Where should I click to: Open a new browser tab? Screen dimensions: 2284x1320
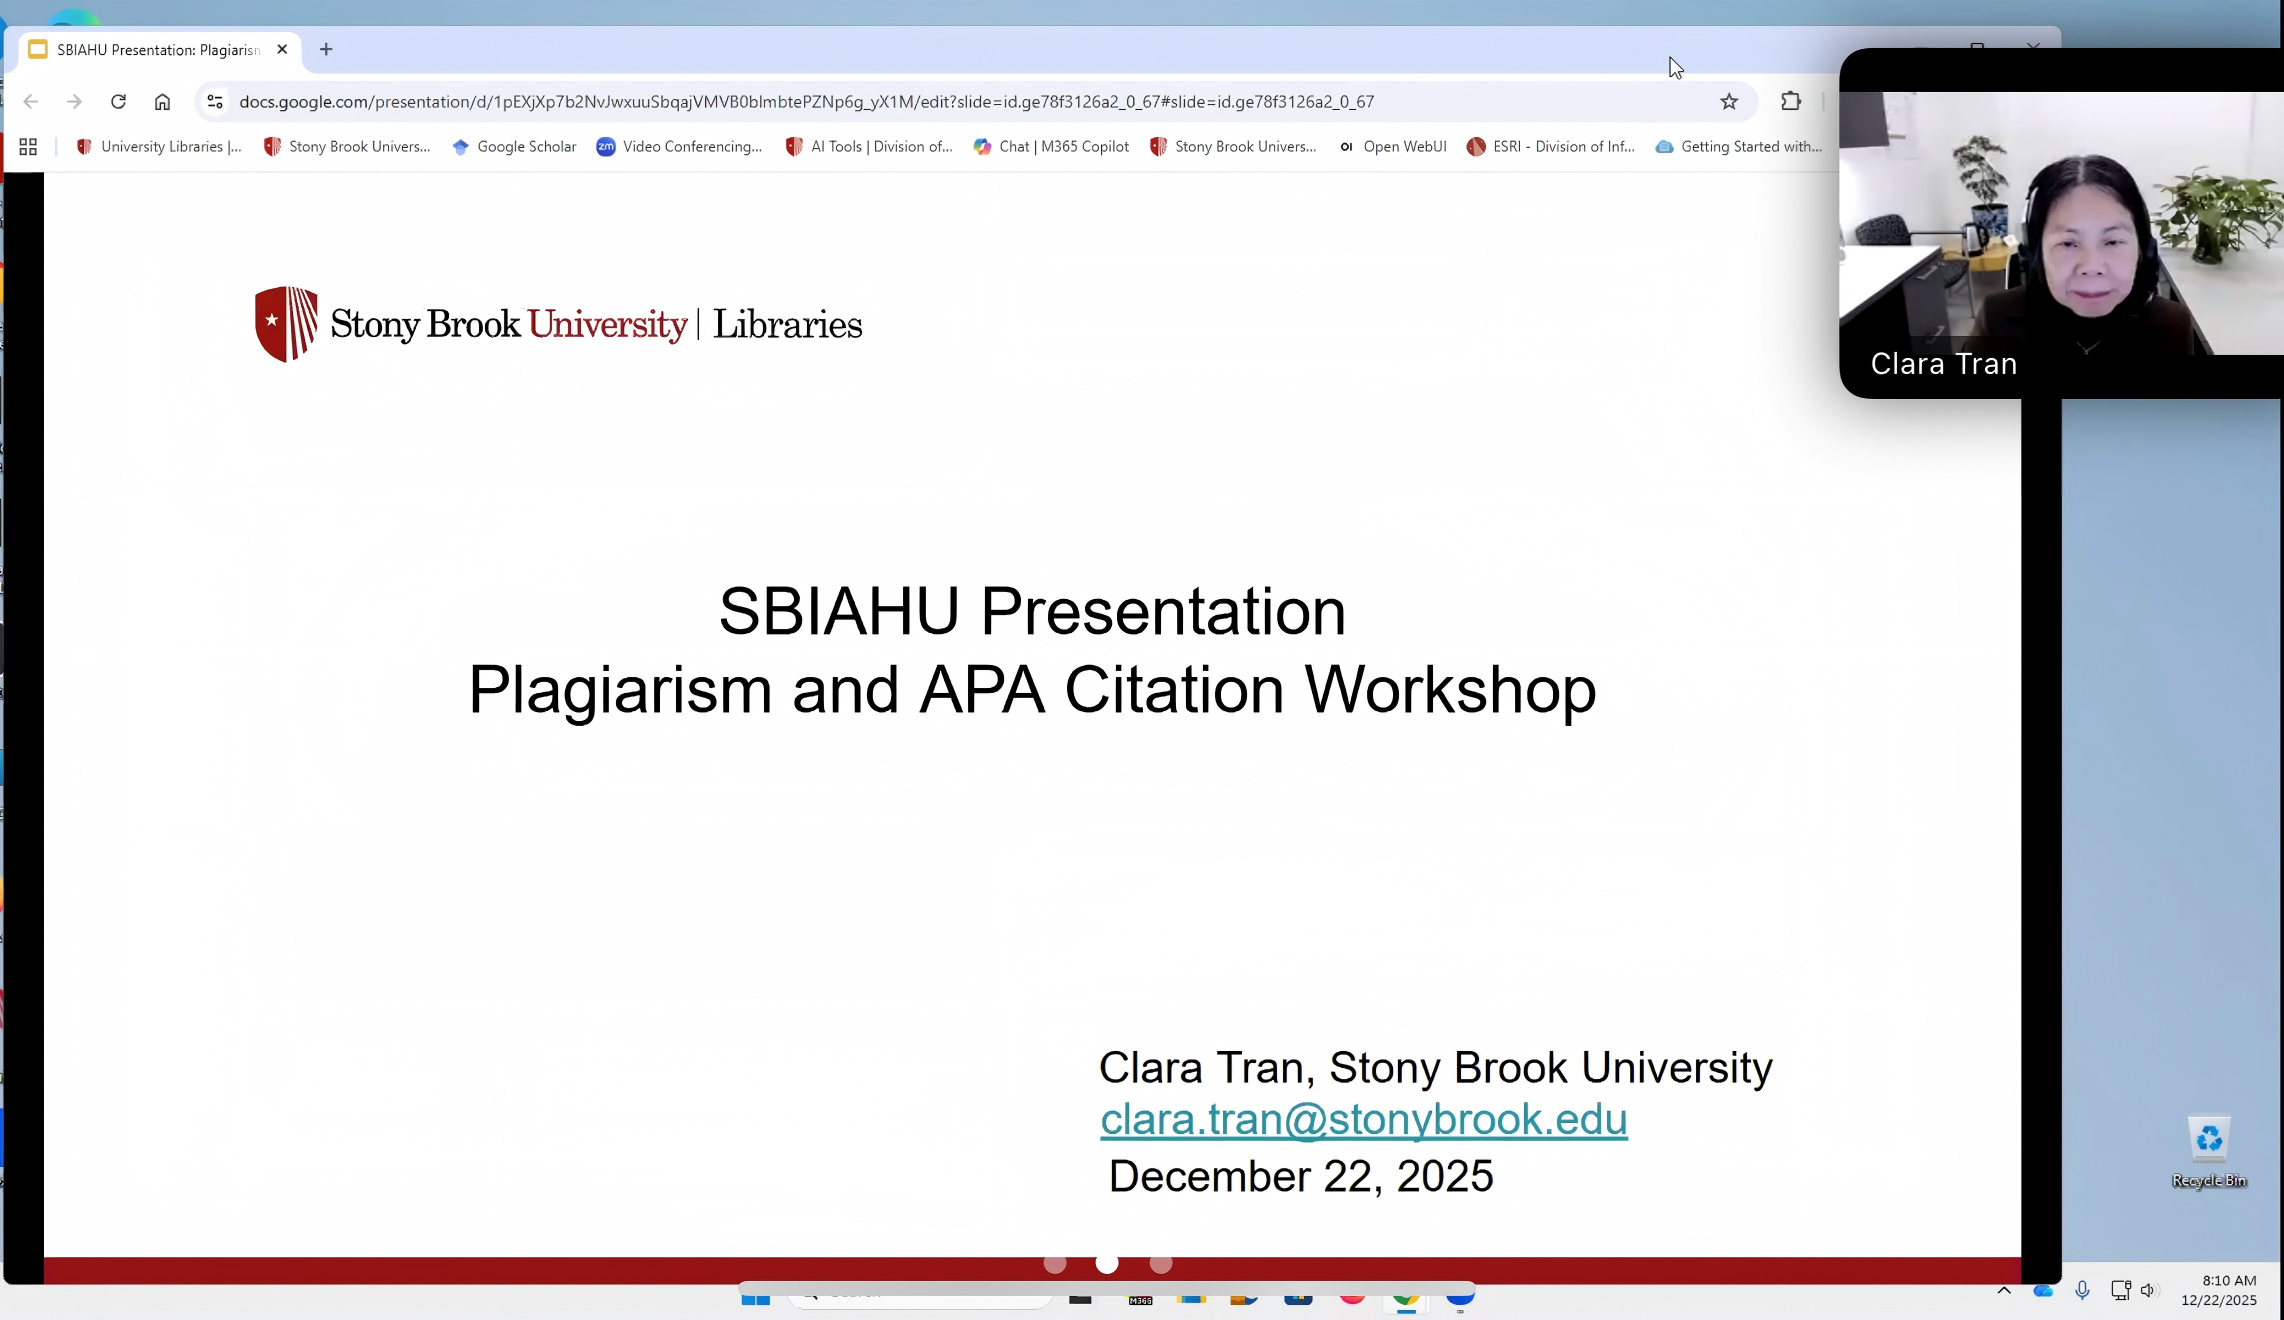coord(326,49)
